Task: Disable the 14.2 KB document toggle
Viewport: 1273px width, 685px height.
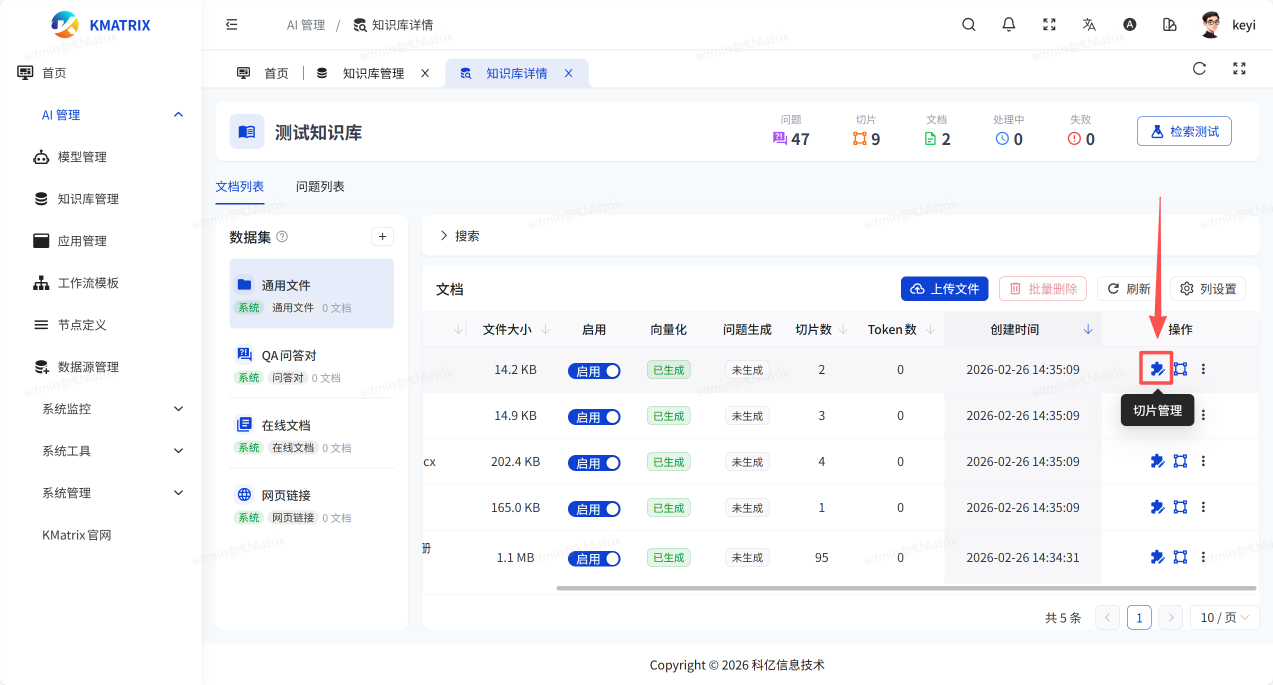Action: click(x=594, y=371)
